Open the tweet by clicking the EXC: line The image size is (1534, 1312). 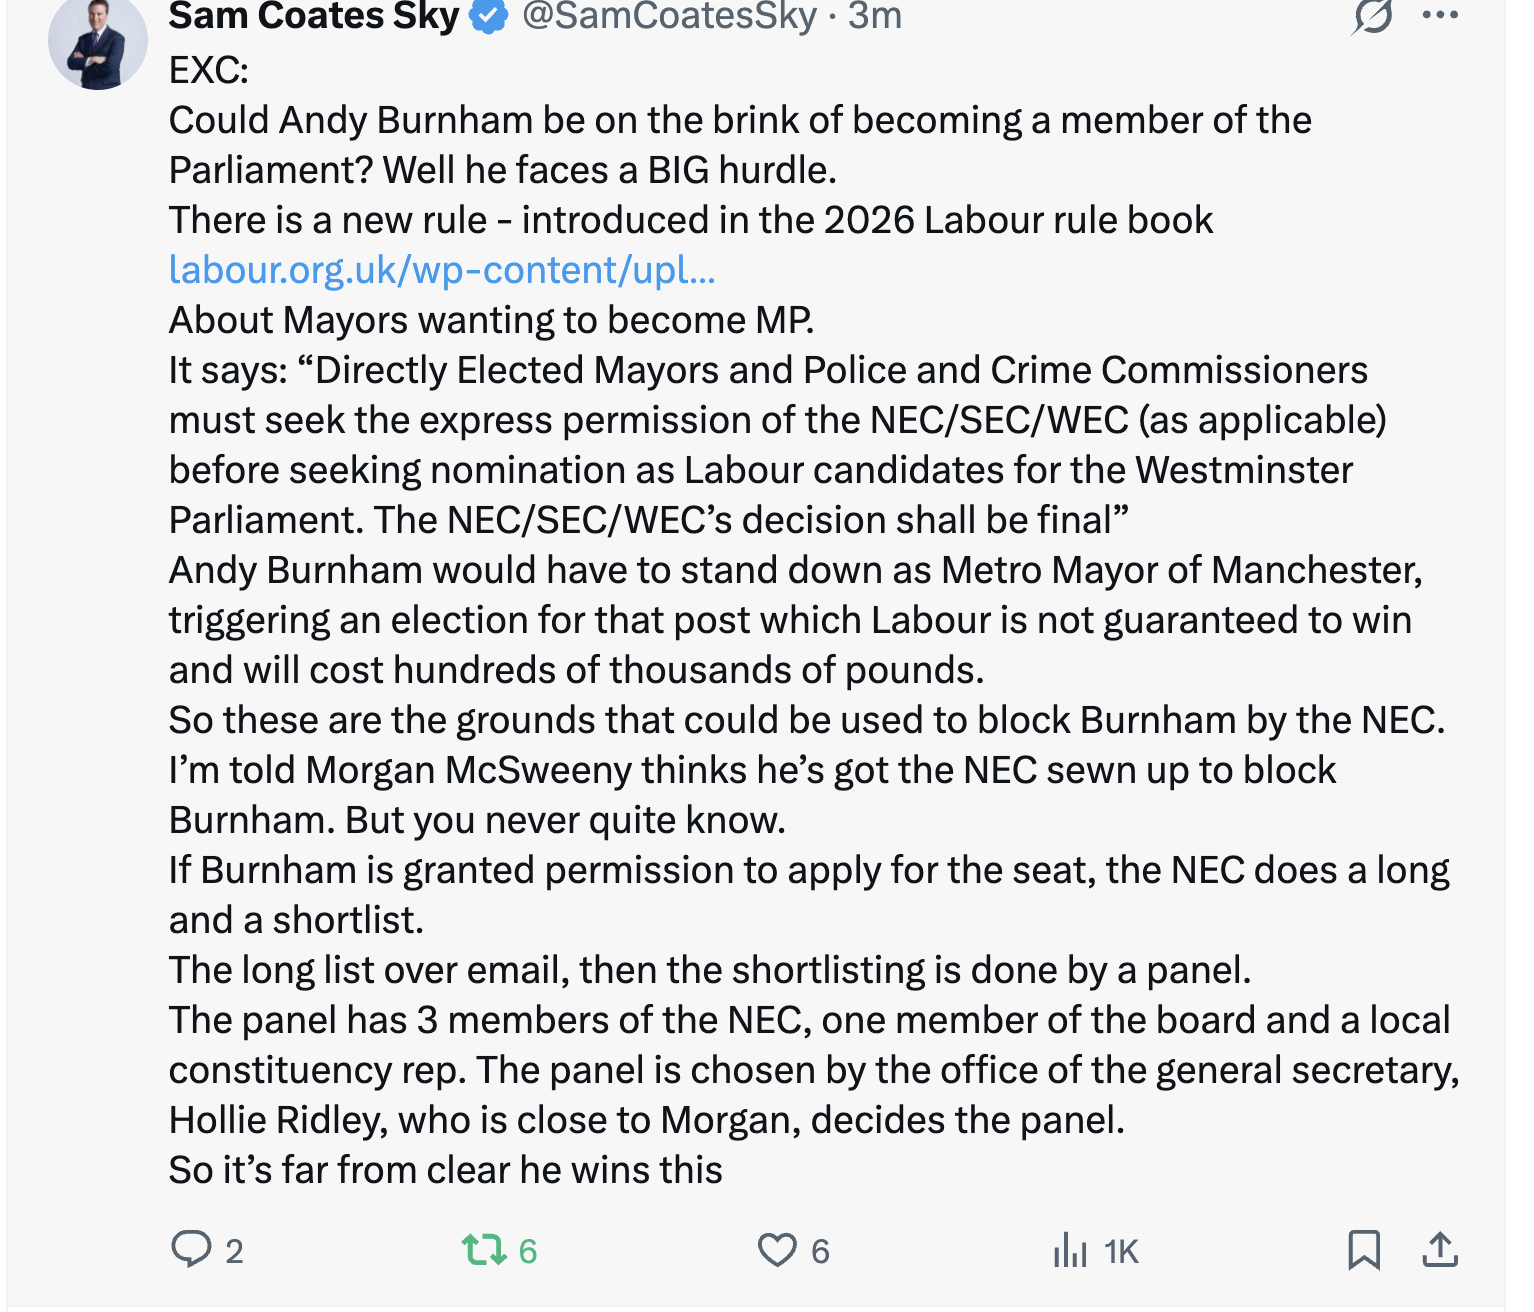[209, 70]
